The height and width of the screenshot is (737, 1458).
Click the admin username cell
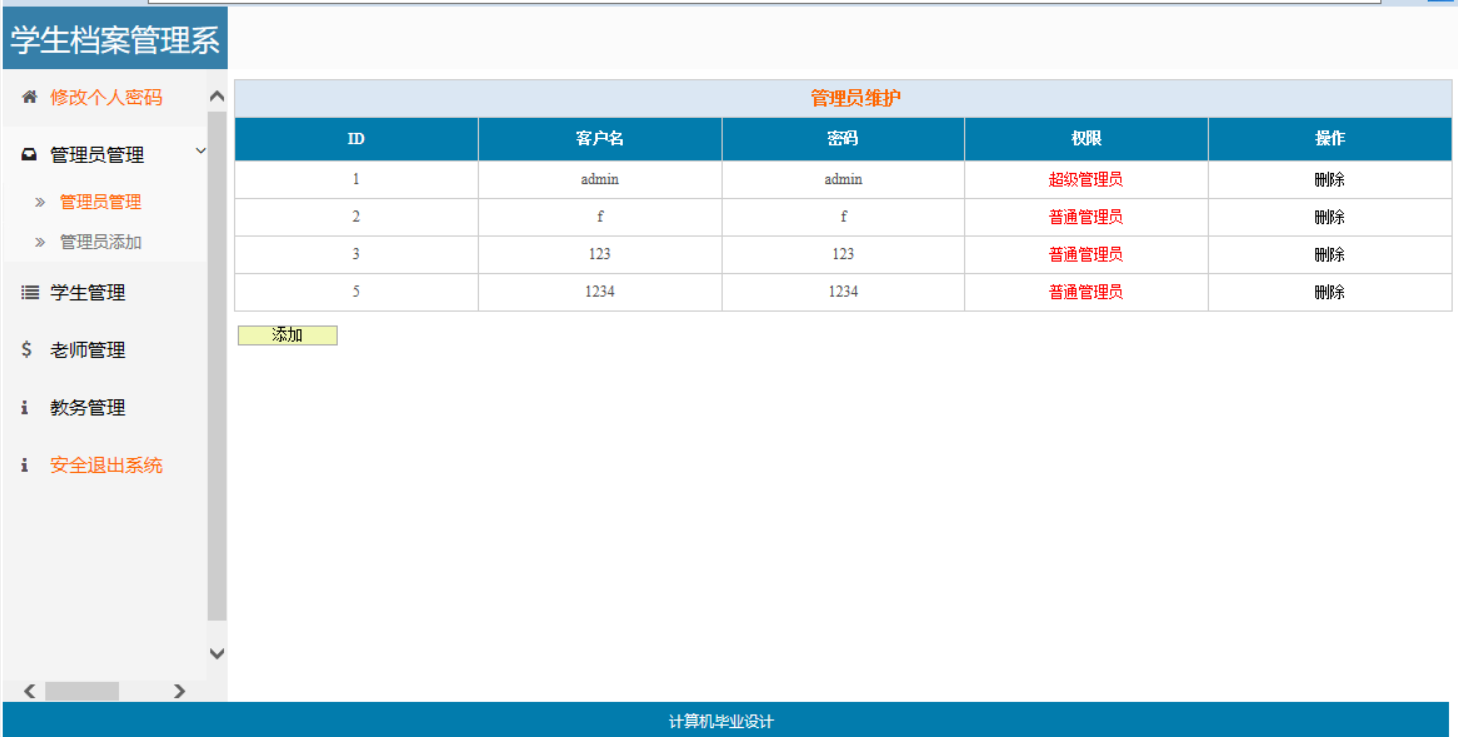point(600,179)
